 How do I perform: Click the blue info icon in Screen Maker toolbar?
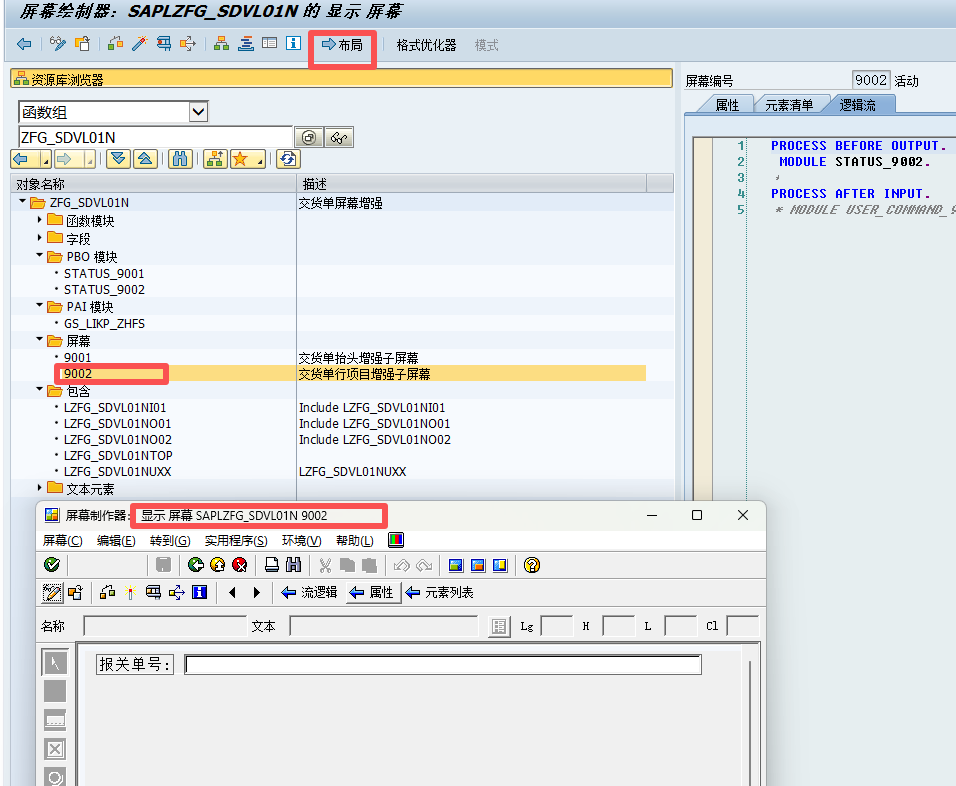point(199,592)
